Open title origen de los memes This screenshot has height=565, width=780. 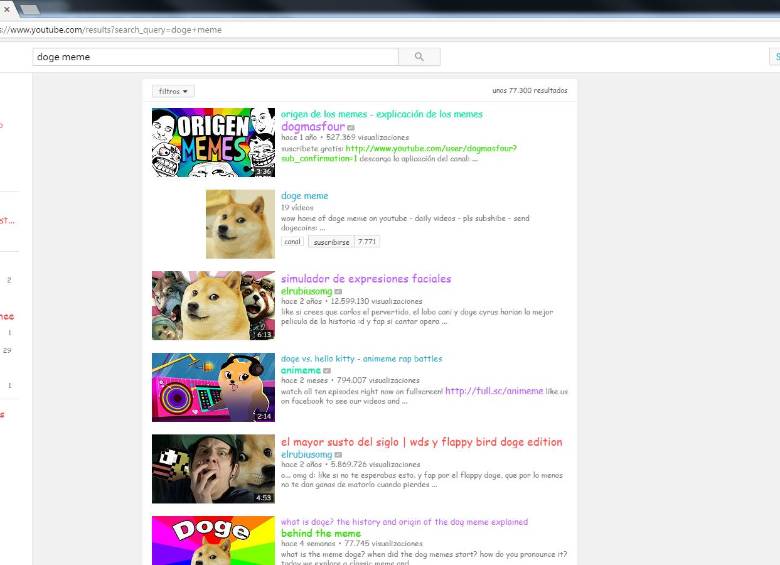coord(382,114)
